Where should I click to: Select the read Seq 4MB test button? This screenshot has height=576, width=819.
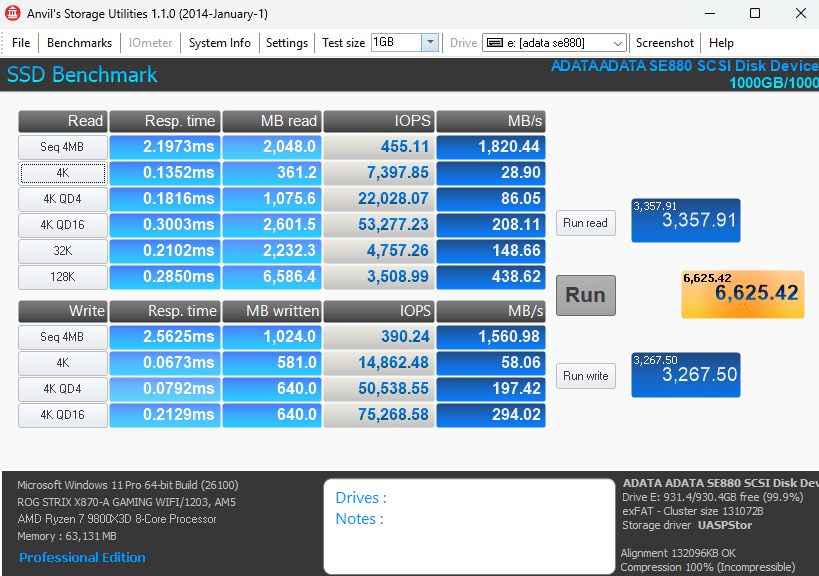[x=62, y=147]
